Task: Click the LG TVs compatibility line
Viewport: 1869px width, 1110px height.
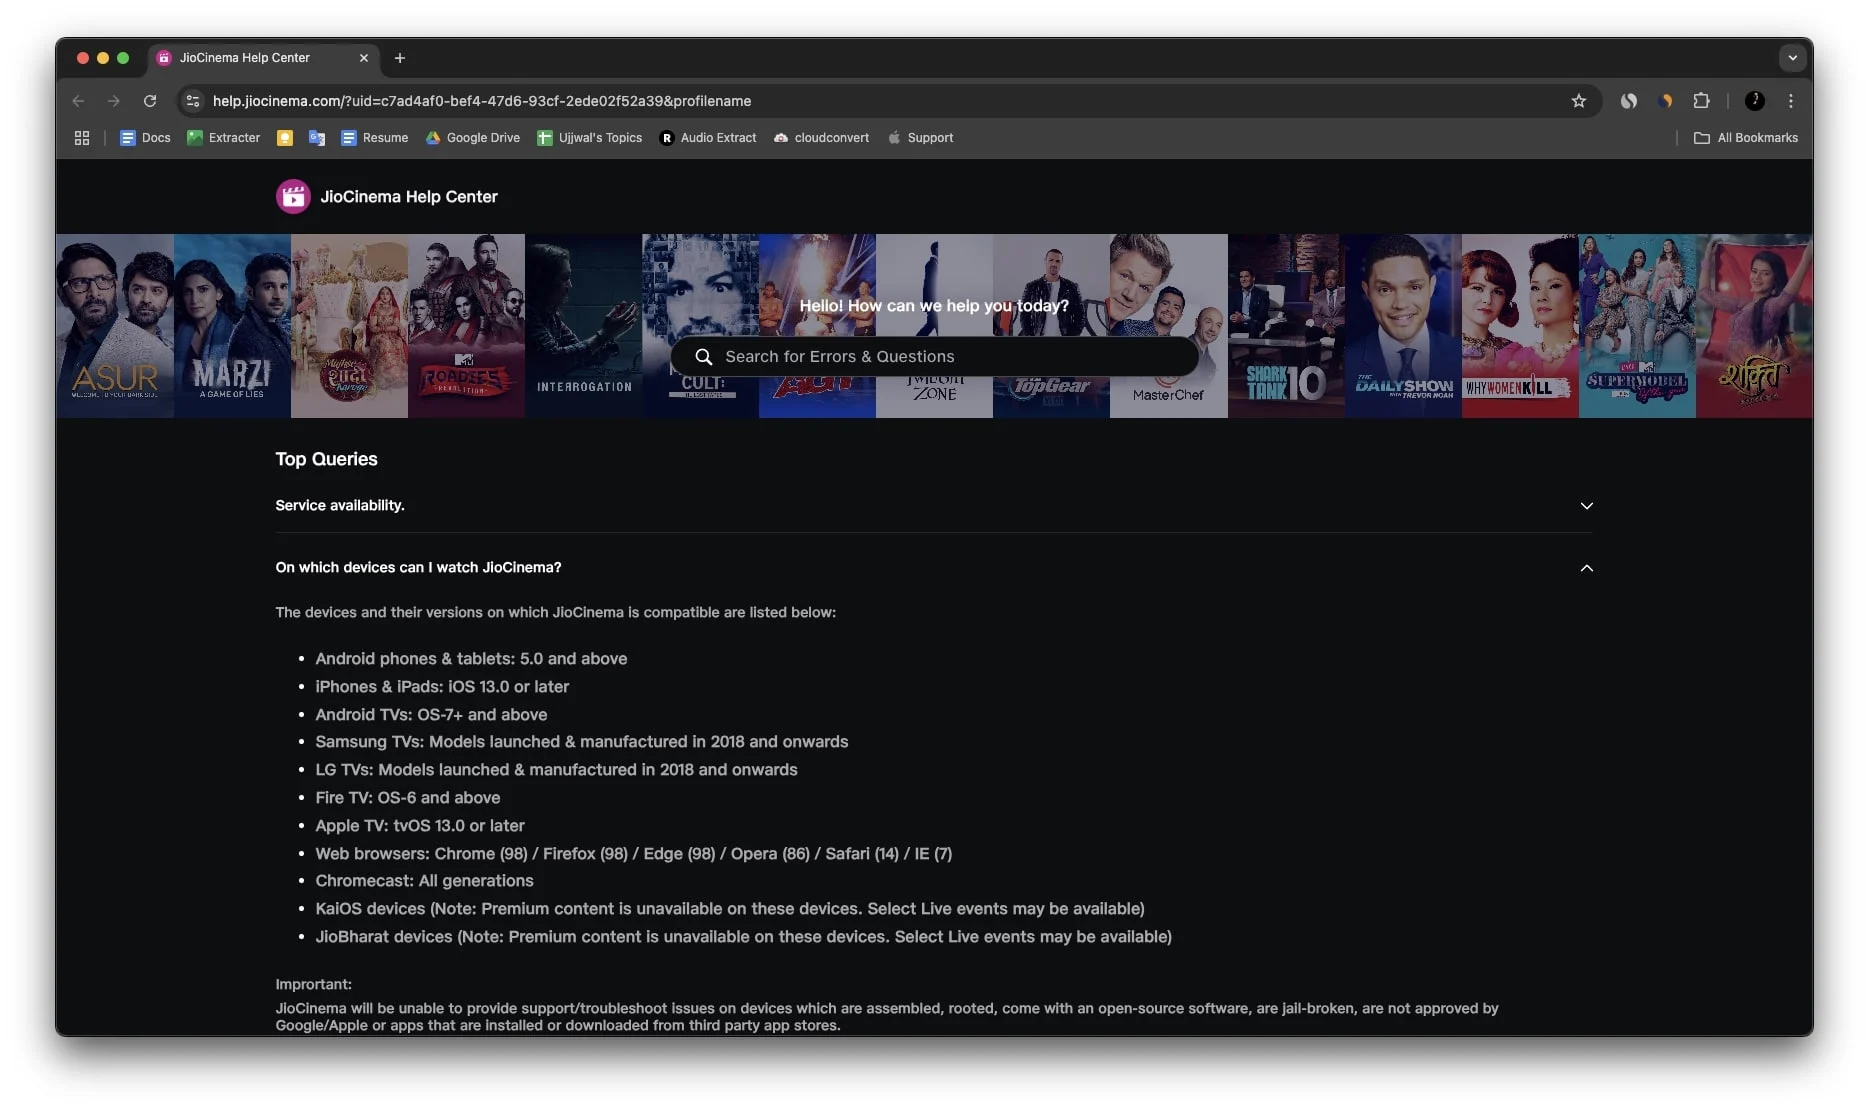Action: (556, 770)
